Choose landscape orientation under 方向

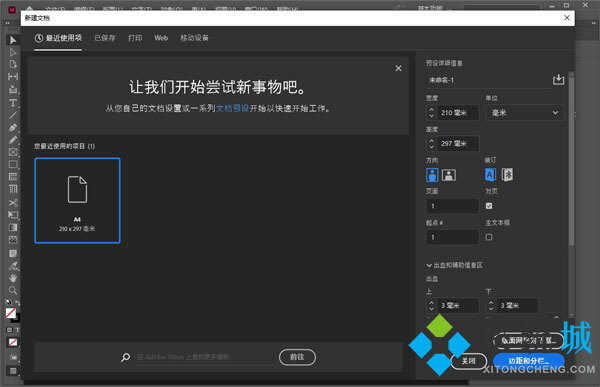tap(449, 175)
